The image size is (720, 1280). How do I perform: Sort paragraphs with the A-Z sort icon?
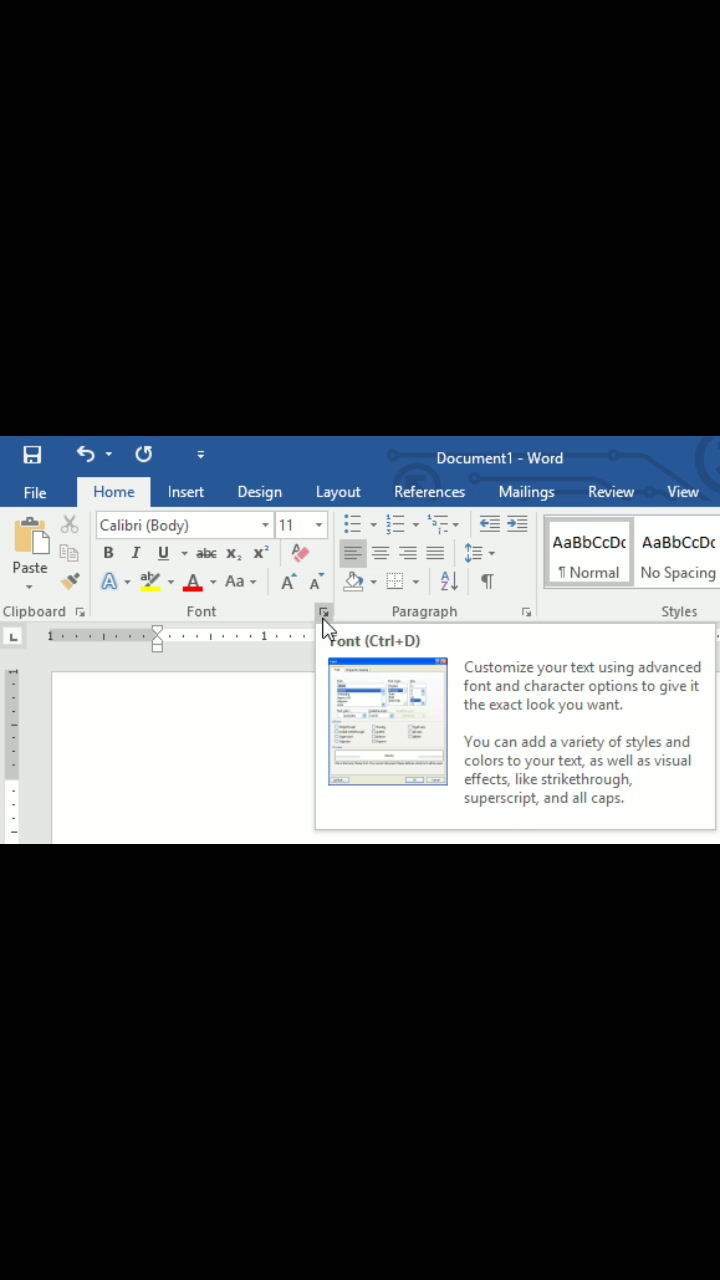(x=449, y=581)
